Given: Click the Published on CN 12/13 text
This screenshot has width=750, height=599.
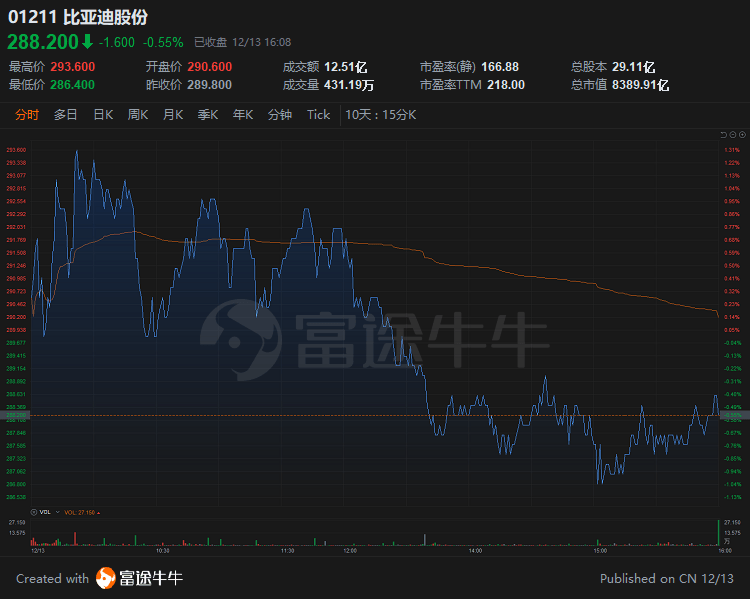Looking at the screenshot, I should pyautogui.click(x=667, y=578).
